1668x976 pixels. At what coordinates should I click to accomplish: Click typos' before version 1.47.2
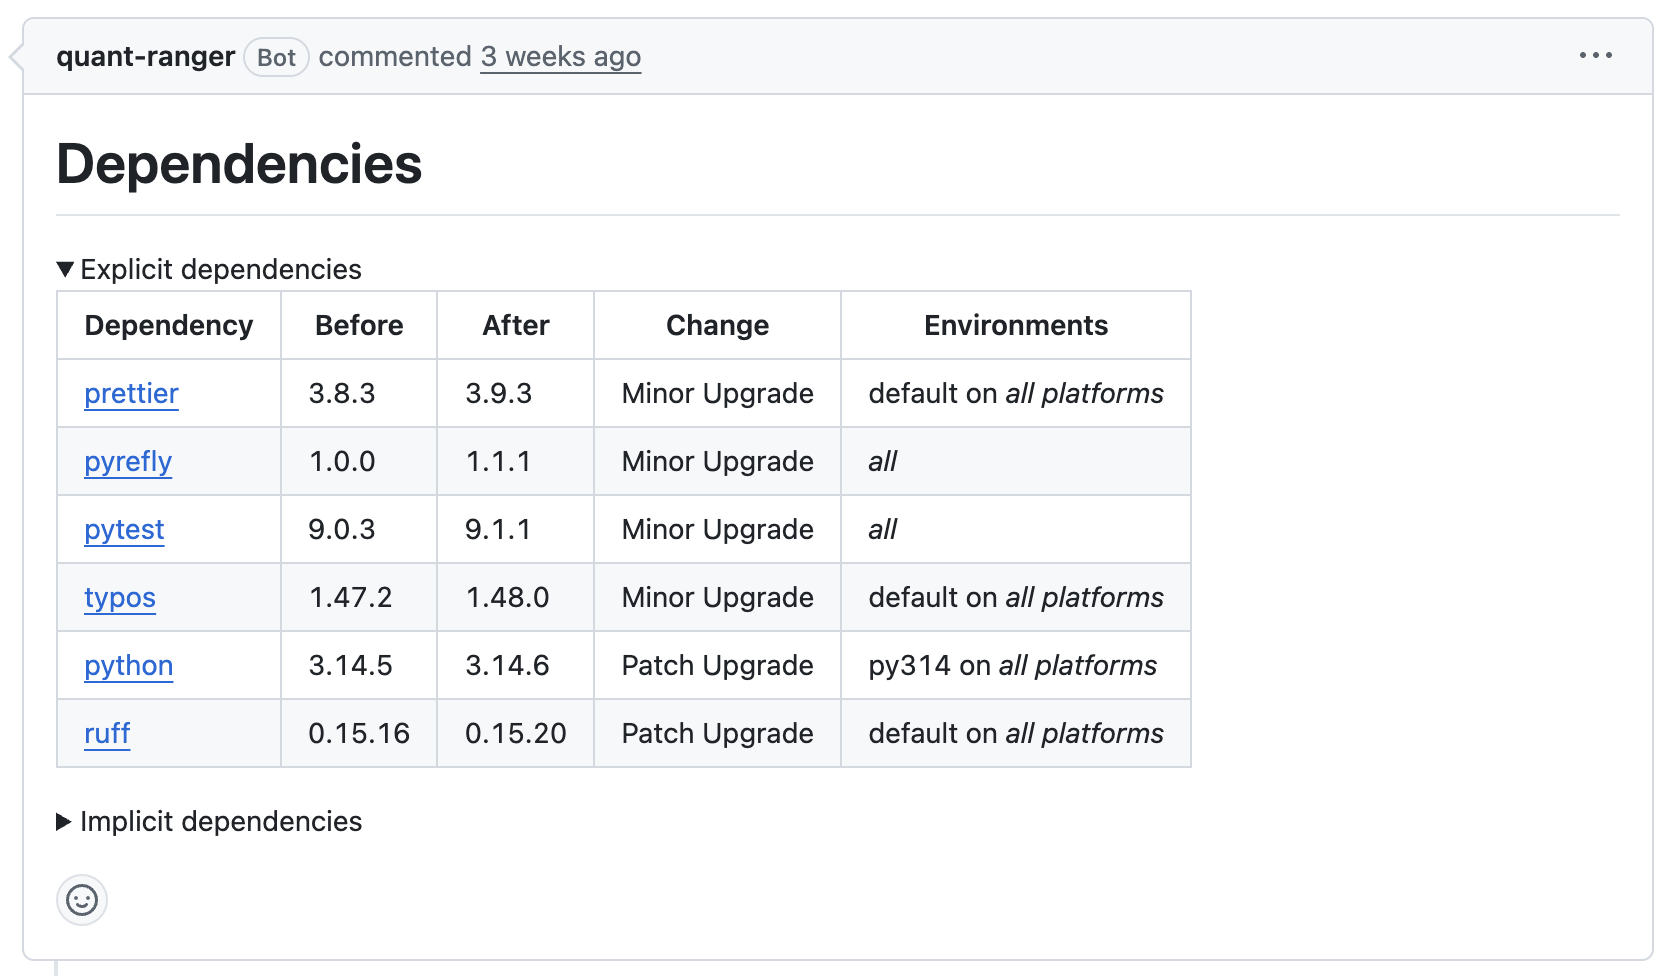click(x=351, y=598)
